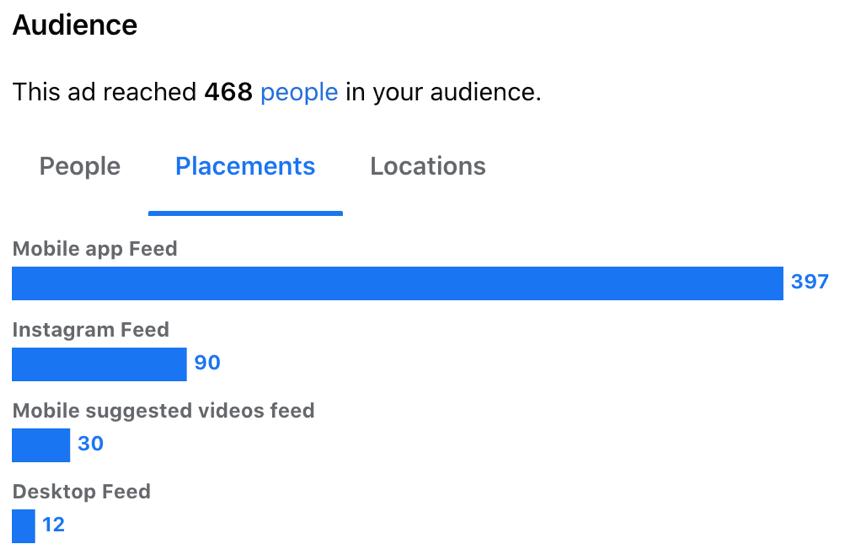The width and height of the screenshot is (856, 550).
Task: Click the 12 value label
Action: 54,525
